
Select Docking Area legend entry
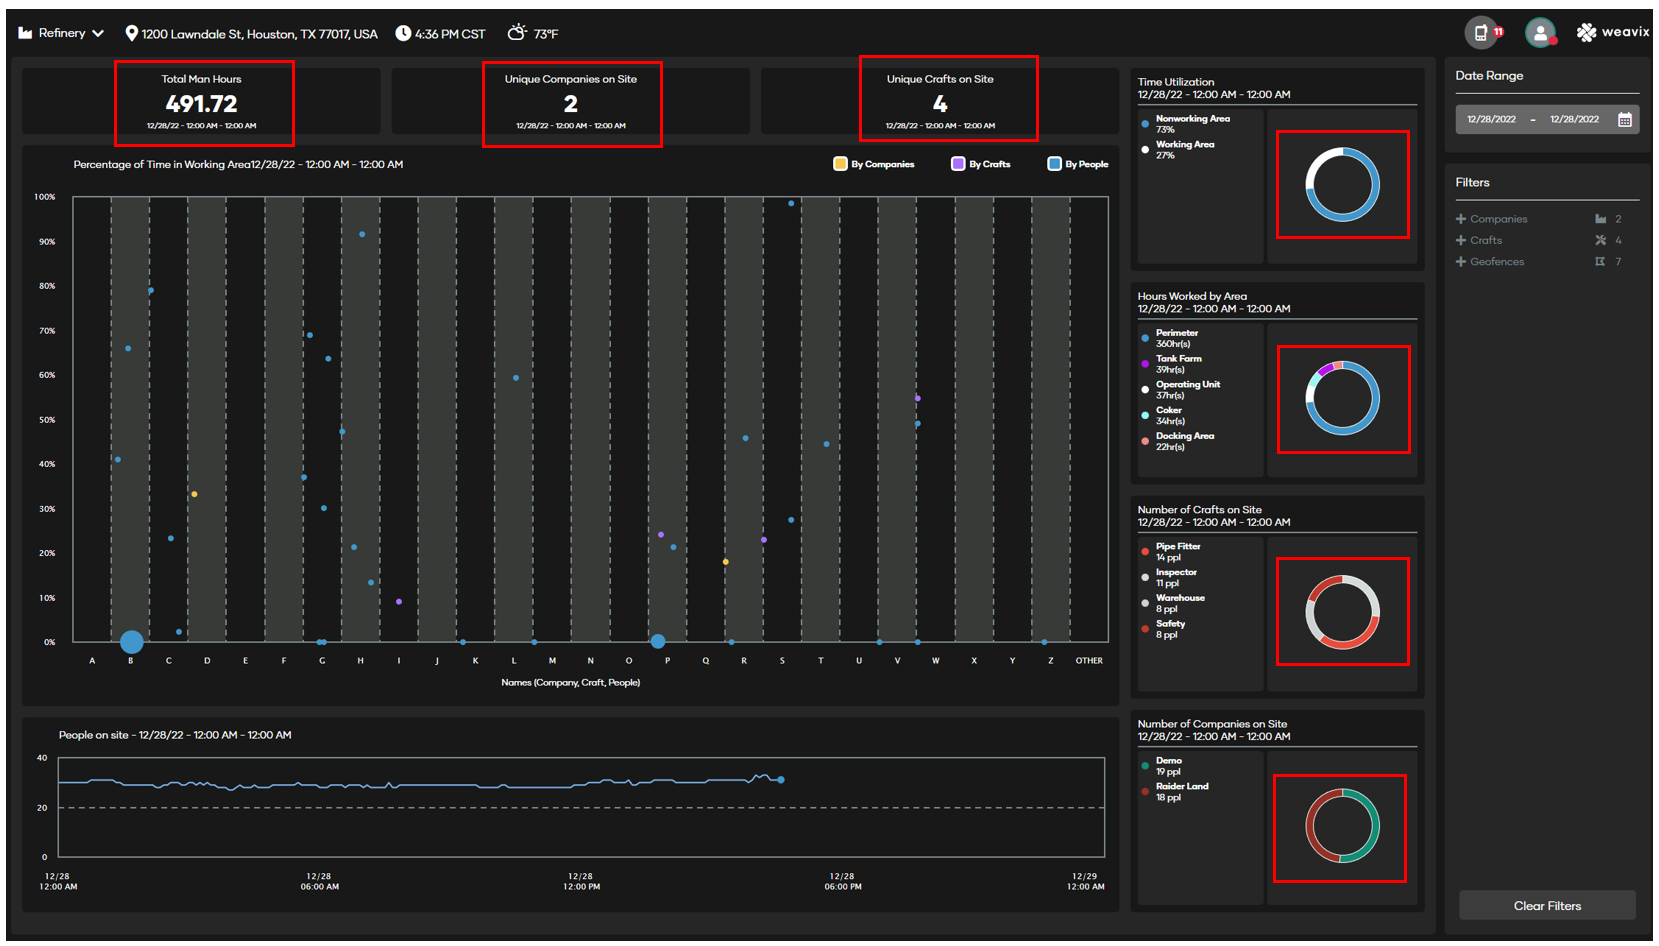(x=1178, y=441)
